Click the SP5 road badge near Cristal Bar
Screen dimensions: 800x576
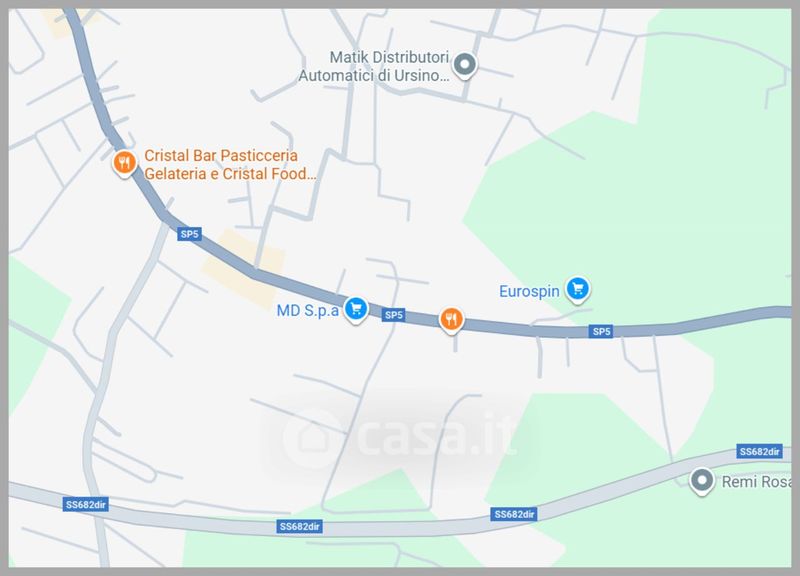[189, 234]
